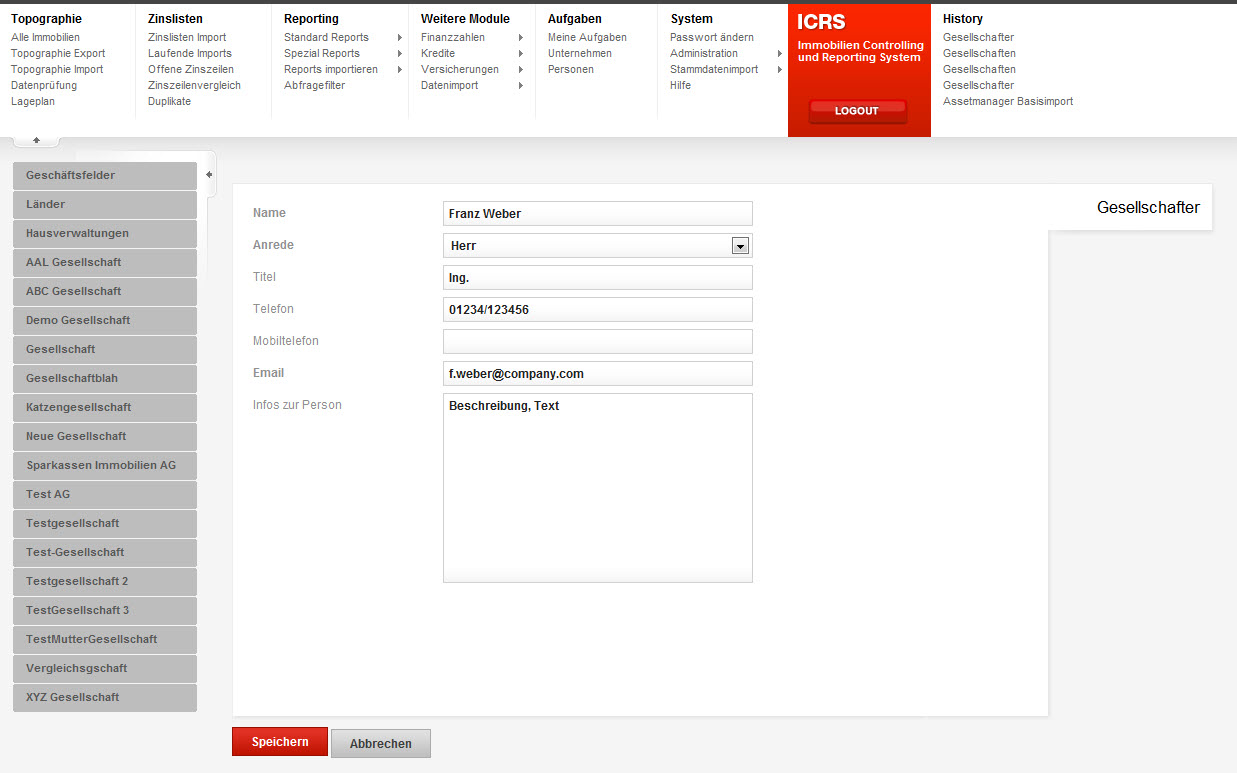The width and height of the screenshot is (1237, 773).
Task: Open Meine Aufgaben
Action: pos(587,37)
